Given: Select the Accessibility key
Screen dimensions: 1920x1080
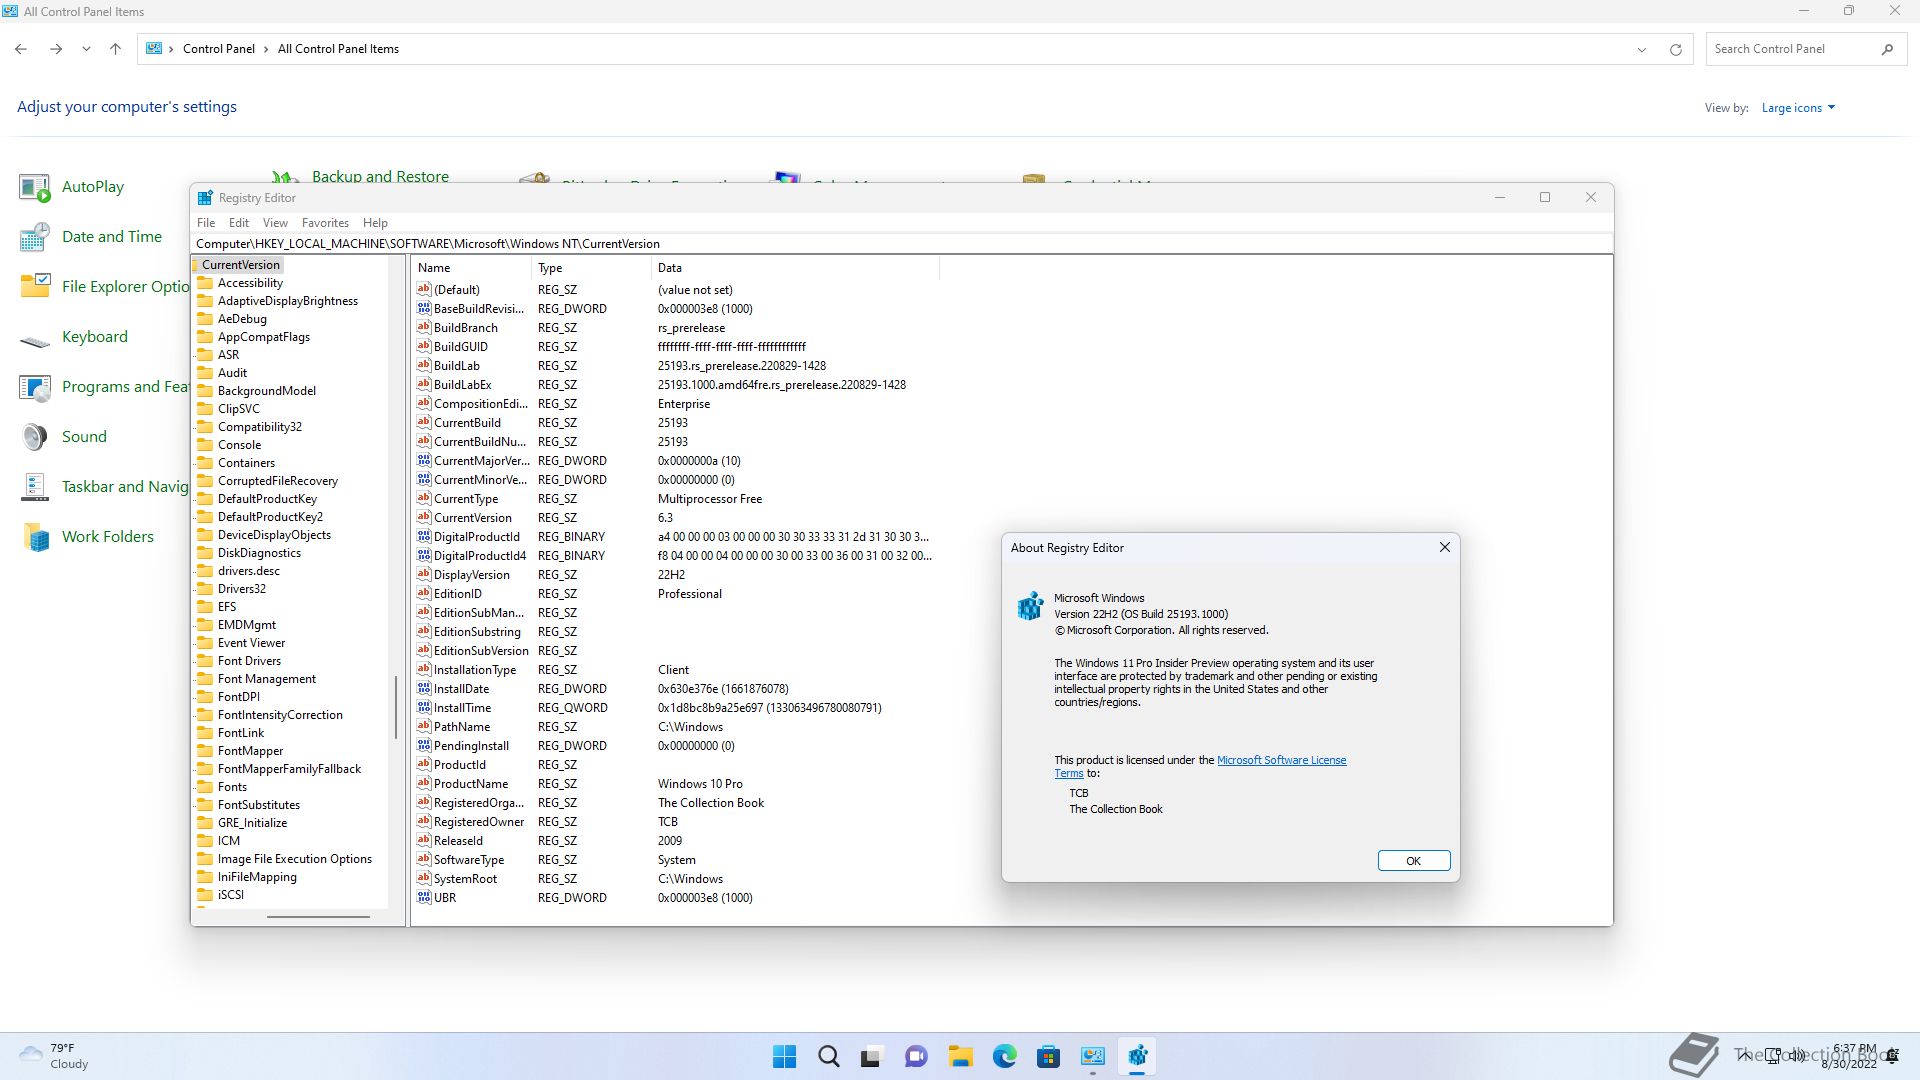Looking at the screenshot, I should [250, 283].
